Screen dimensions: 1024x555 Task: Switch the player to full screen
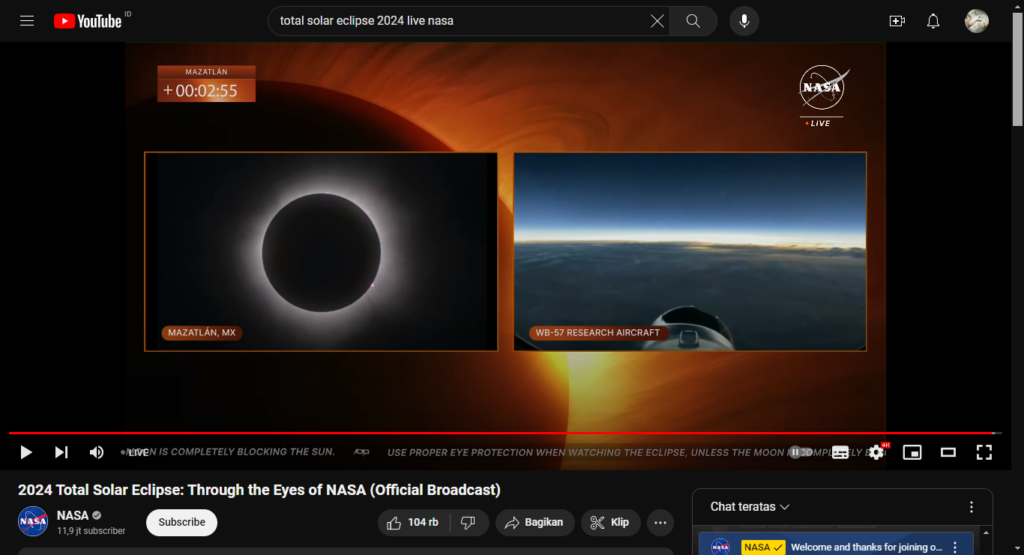click(984, 452)
